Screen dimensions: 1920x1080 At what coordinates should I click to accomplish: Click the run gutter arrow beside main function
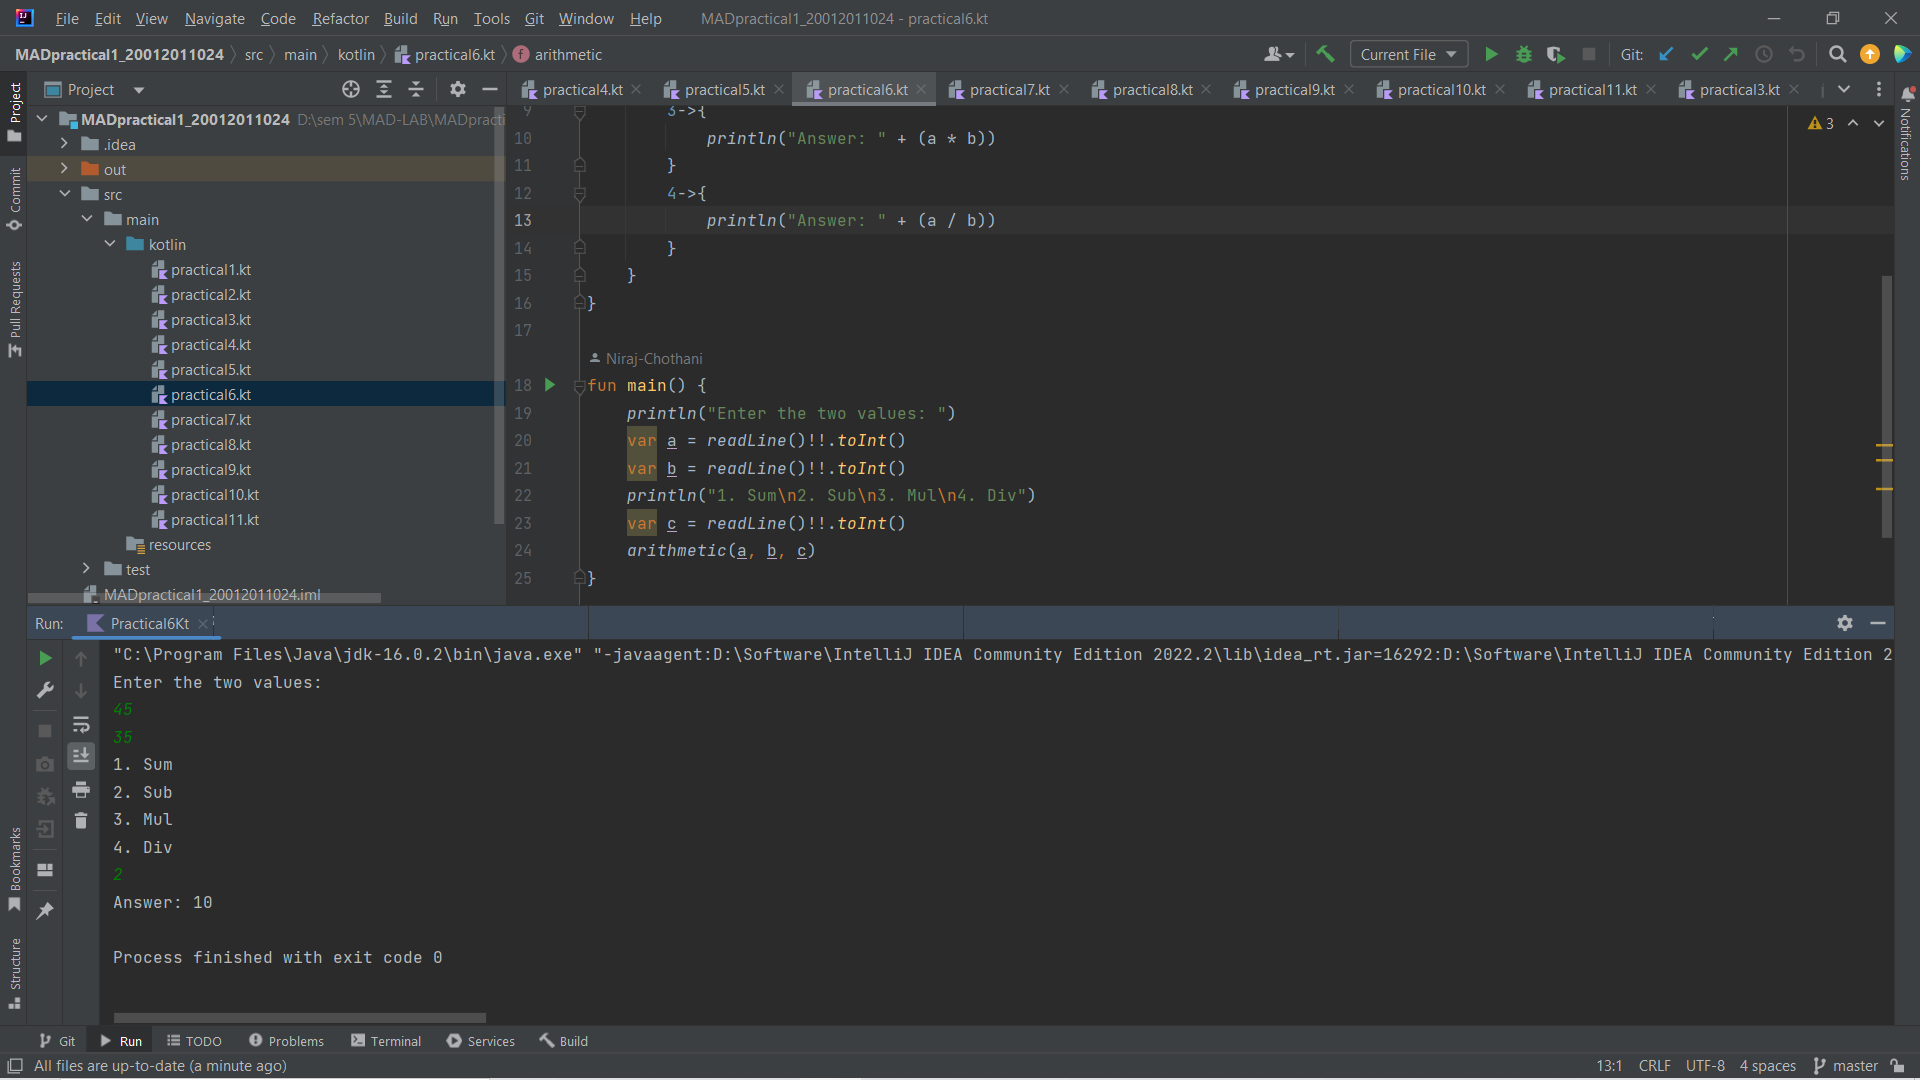pyautogui.click(x=549, y=385)
